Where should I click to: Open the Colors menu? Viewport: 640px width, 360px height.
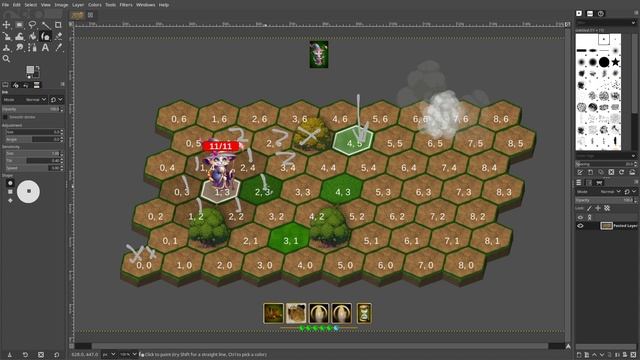95,5
